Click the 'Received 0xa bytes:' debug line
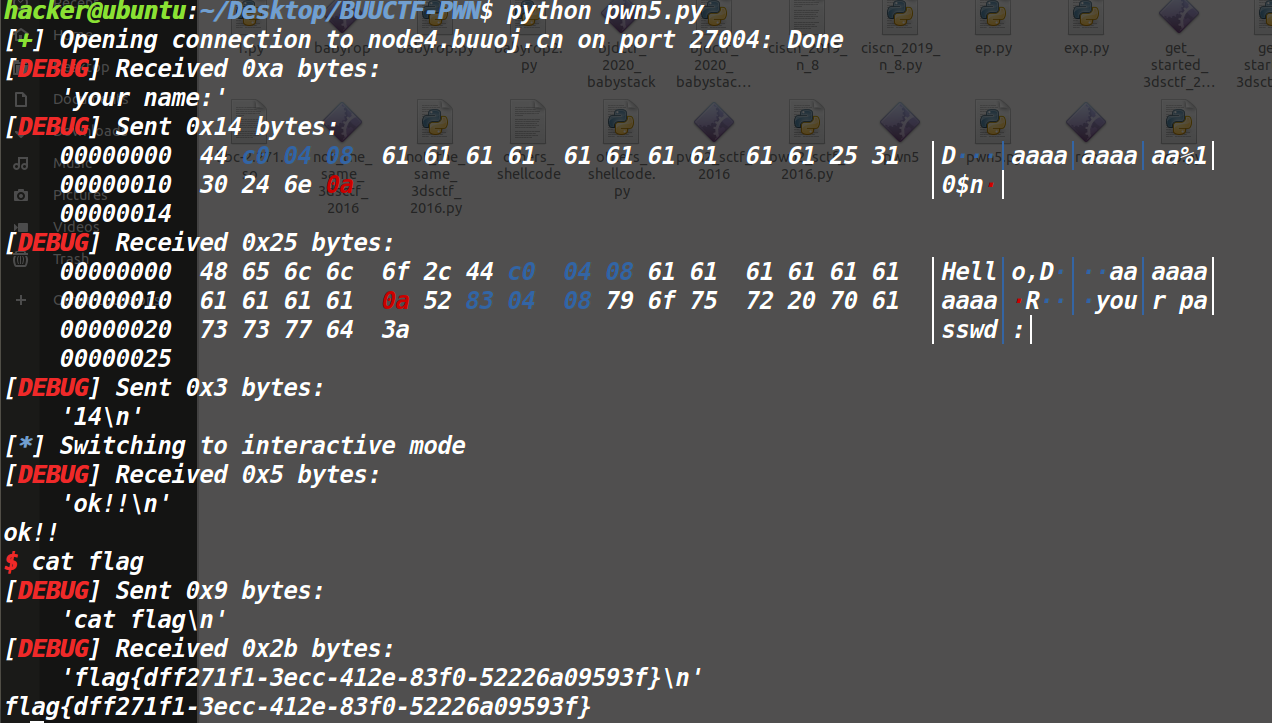The width and height of the screenshot is (1272, 723). [x=192, y=70]
